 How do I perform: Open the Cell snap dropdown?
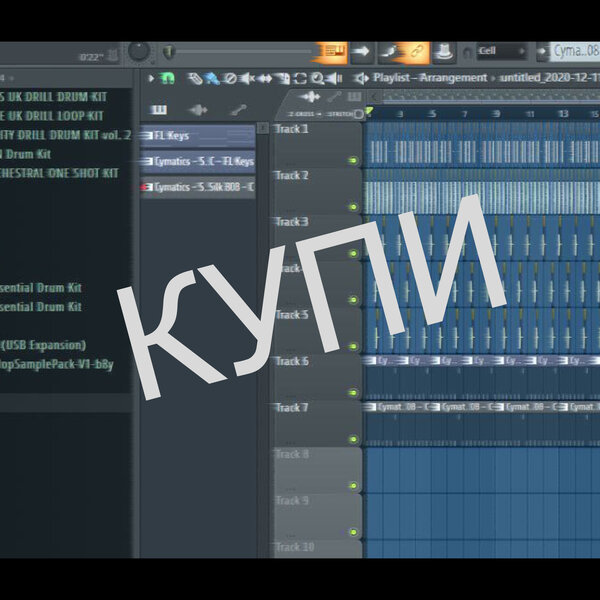point(502,51)
